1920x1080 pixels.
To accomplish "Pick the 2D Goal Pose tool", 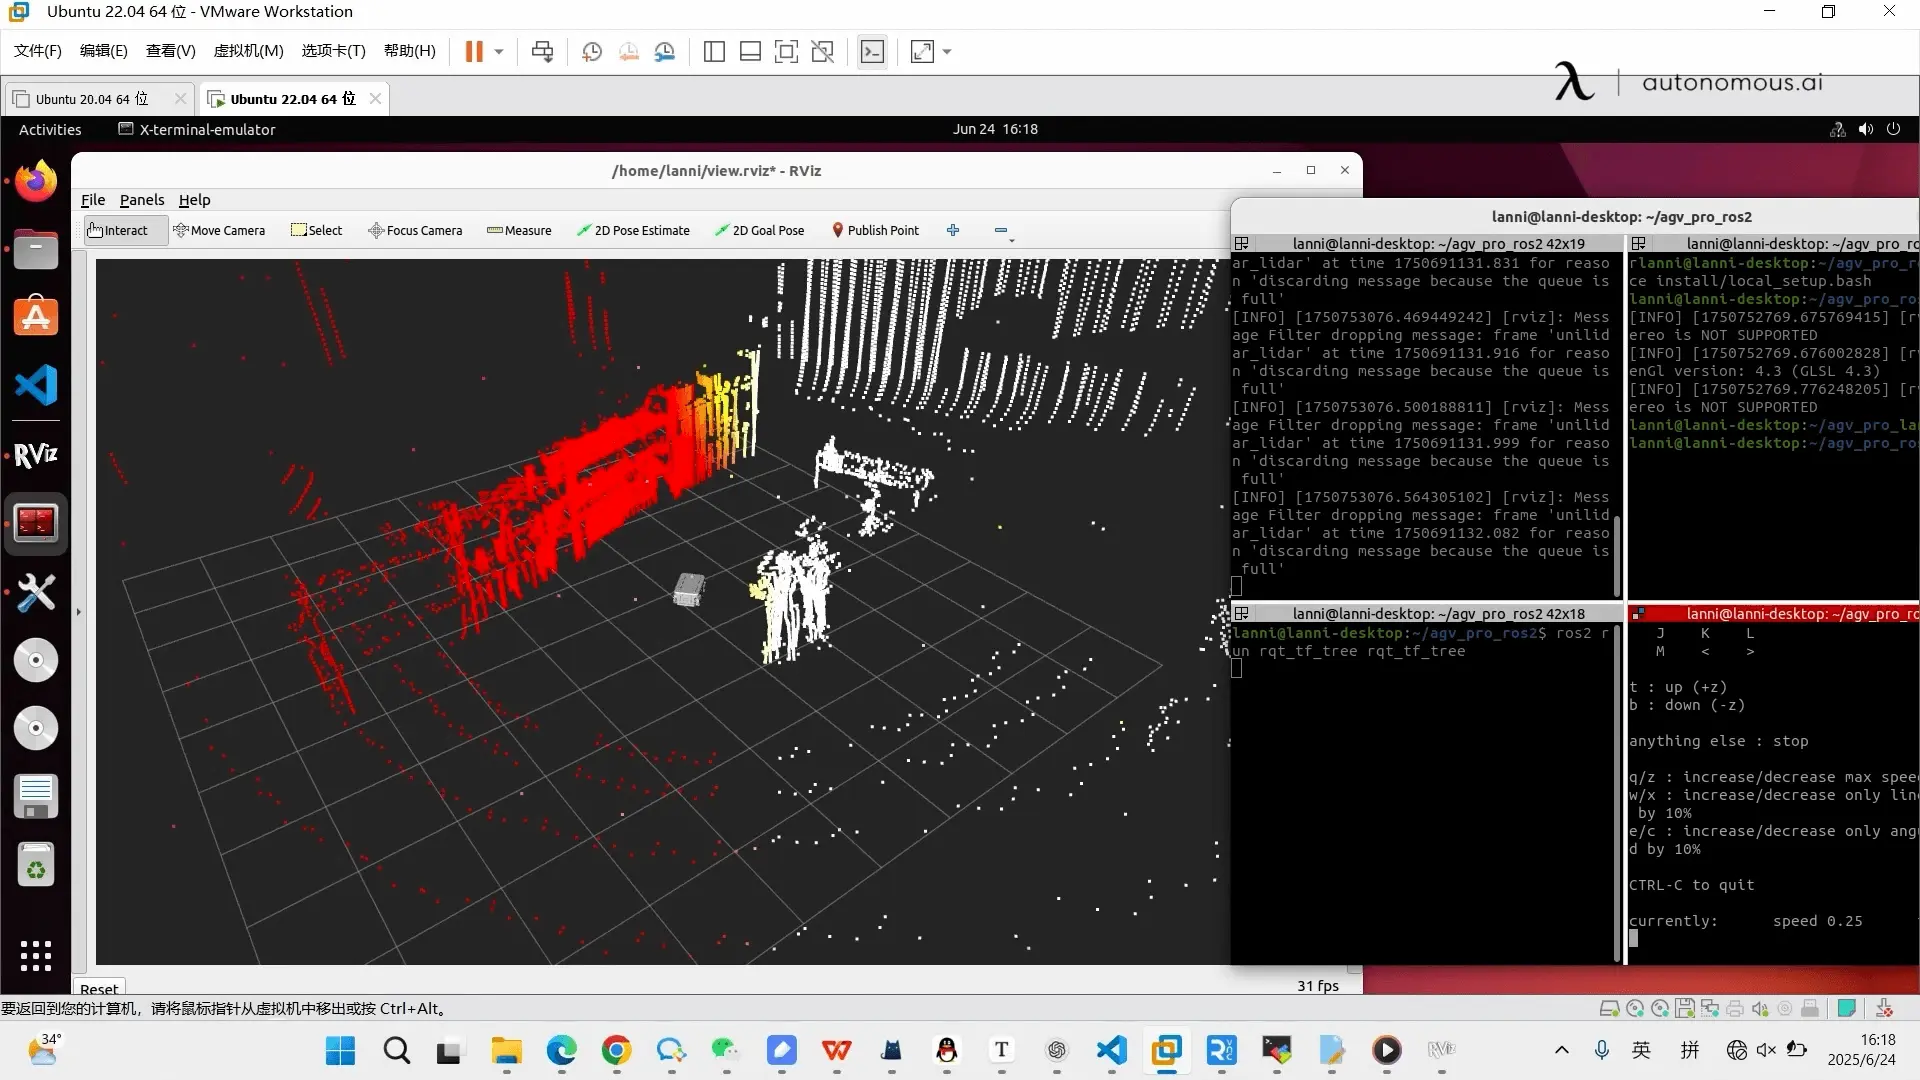I will coord(759,230).
